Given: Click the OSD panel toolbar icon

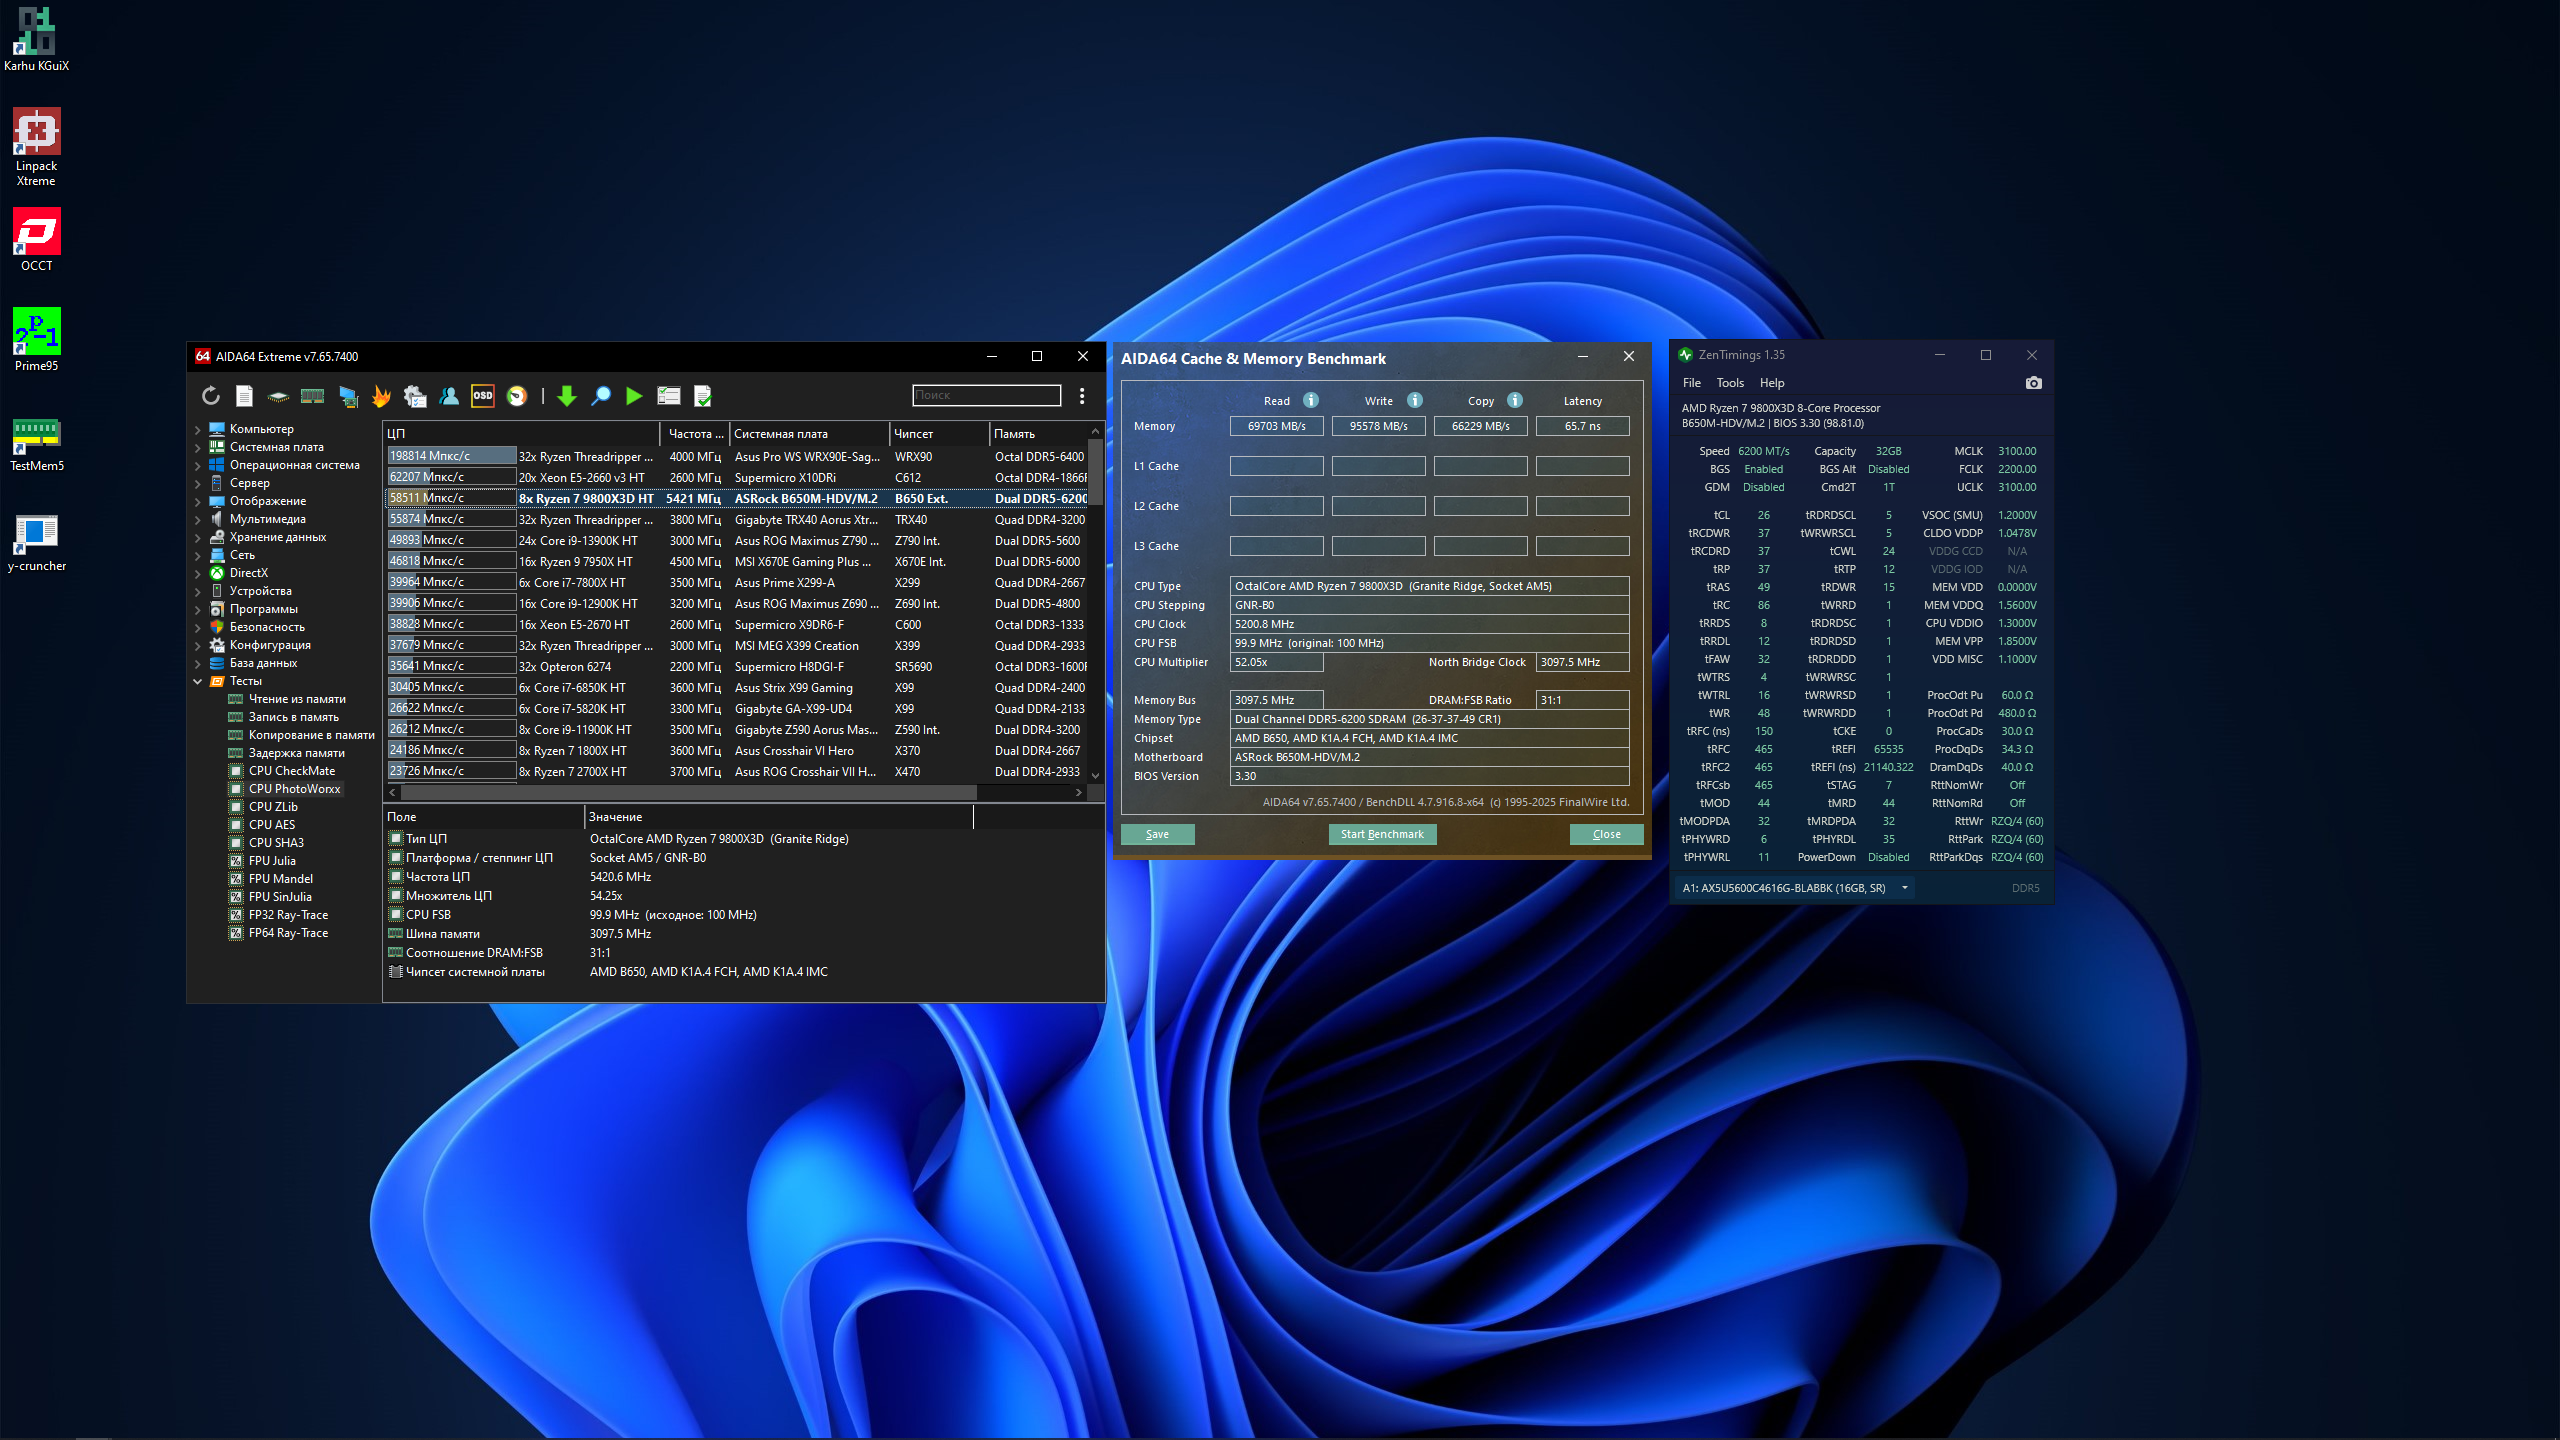Looking at the screenshot, I should (x=483, y=396).
